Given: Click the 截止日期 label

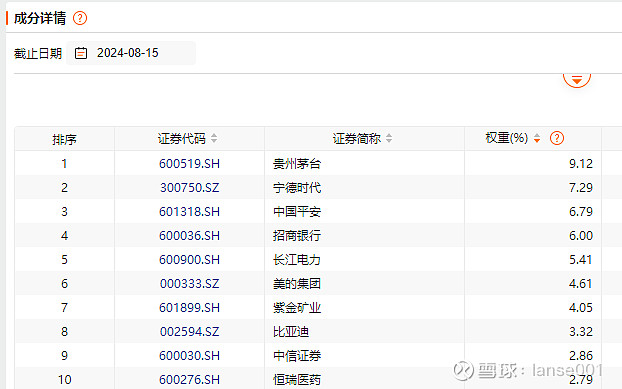Looking at the screenshot, I should [x=38, y=53].
